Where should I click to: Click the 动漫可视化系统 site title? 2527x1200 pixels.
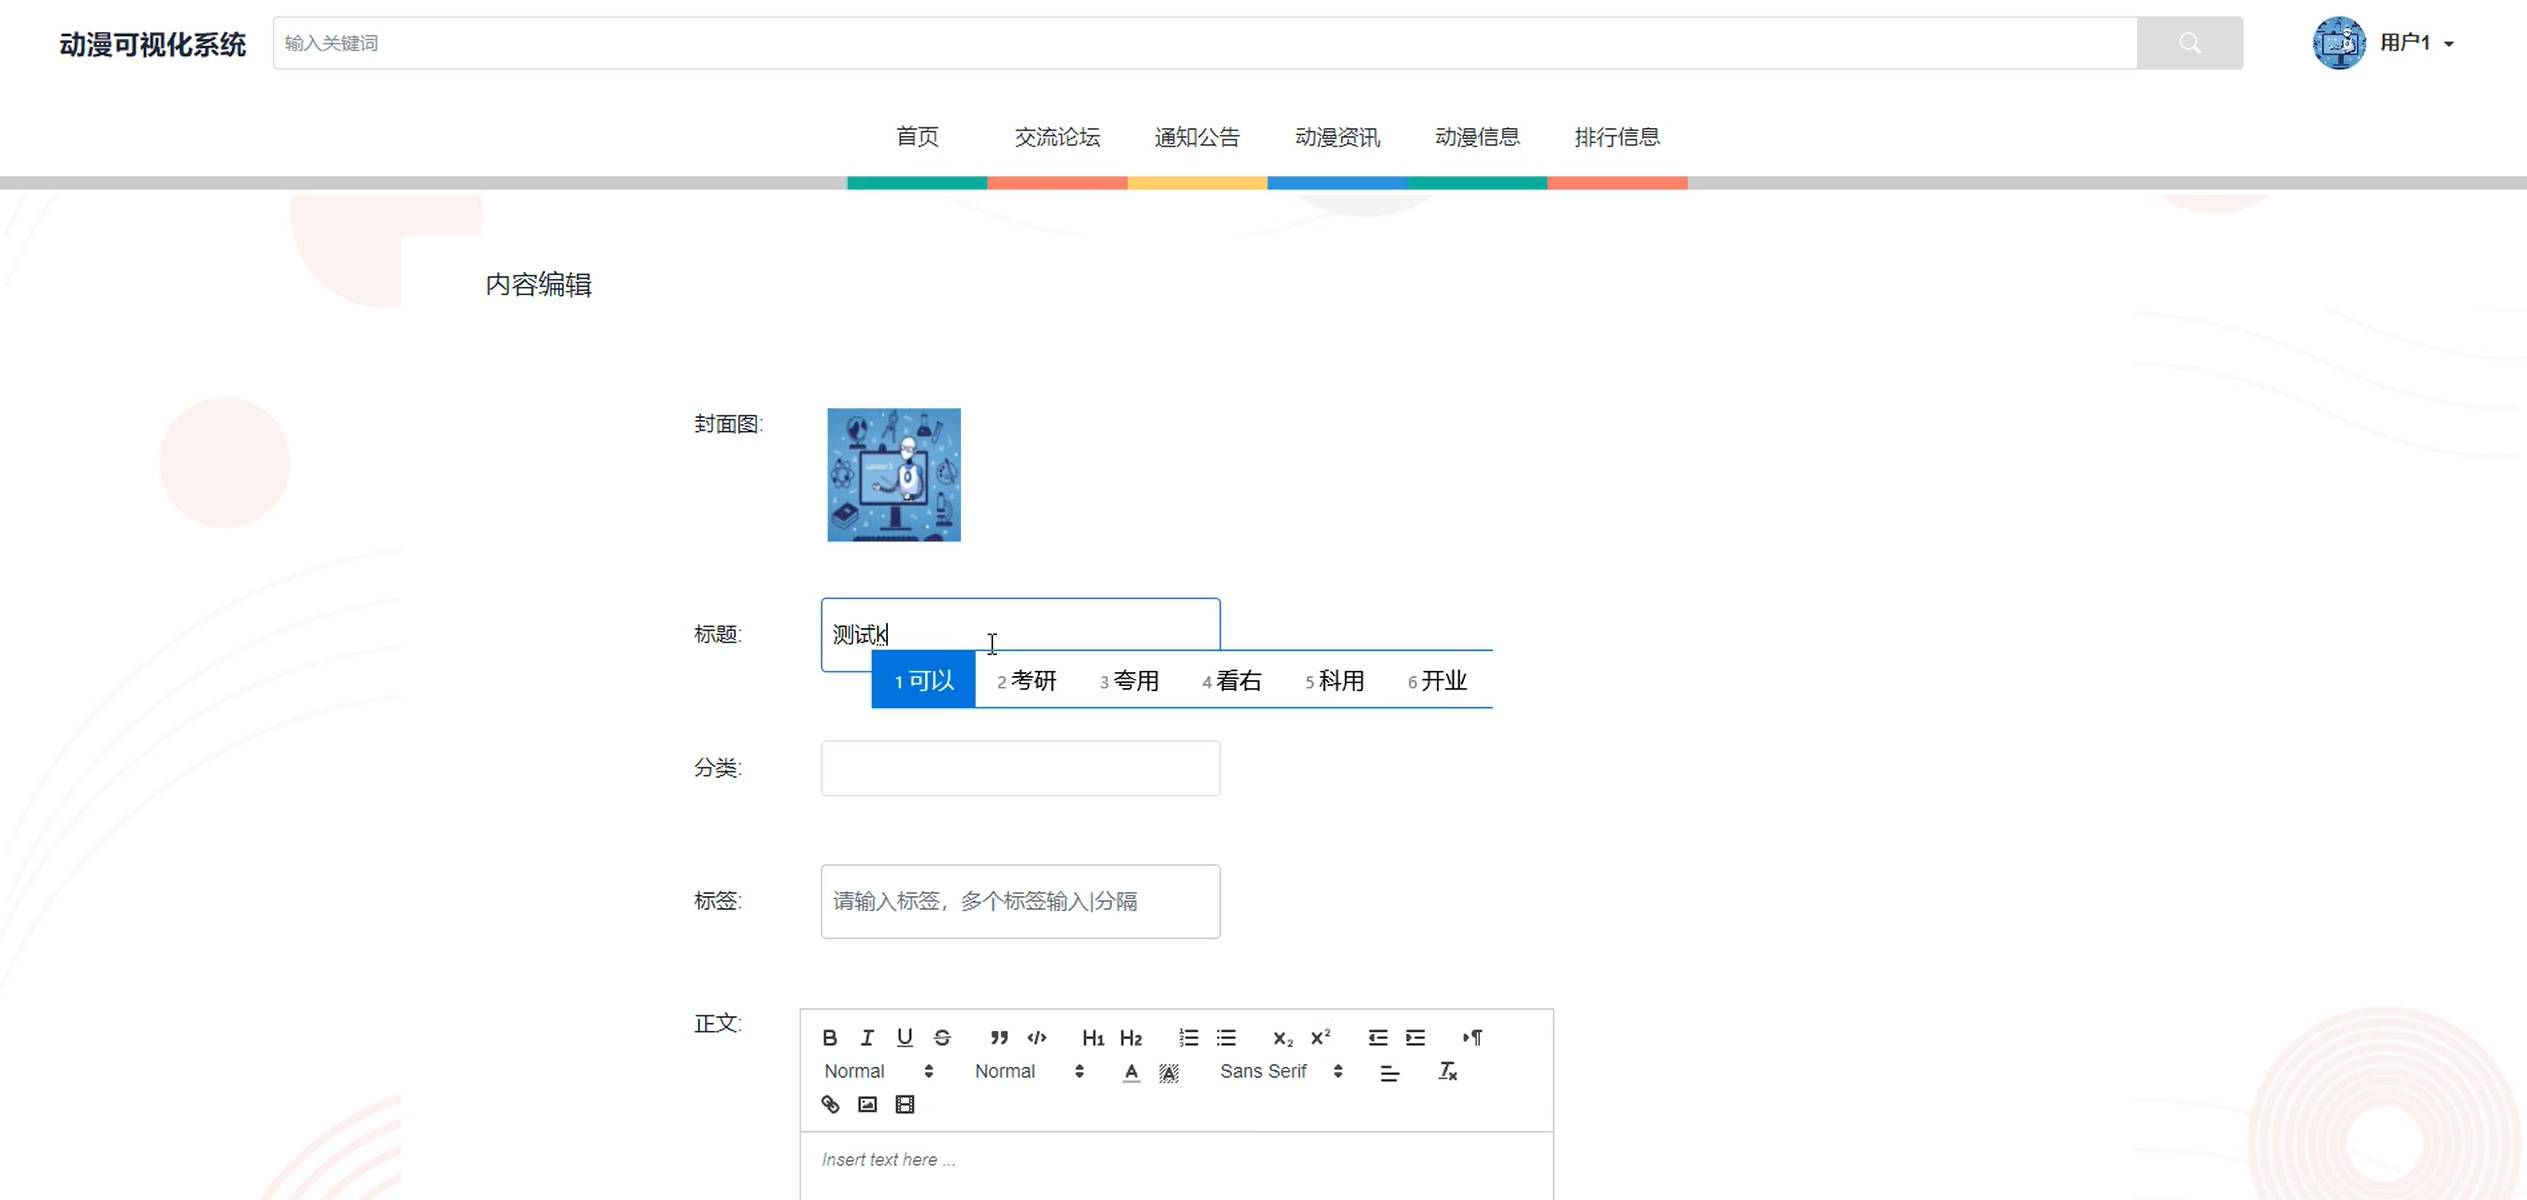point(152,44)
